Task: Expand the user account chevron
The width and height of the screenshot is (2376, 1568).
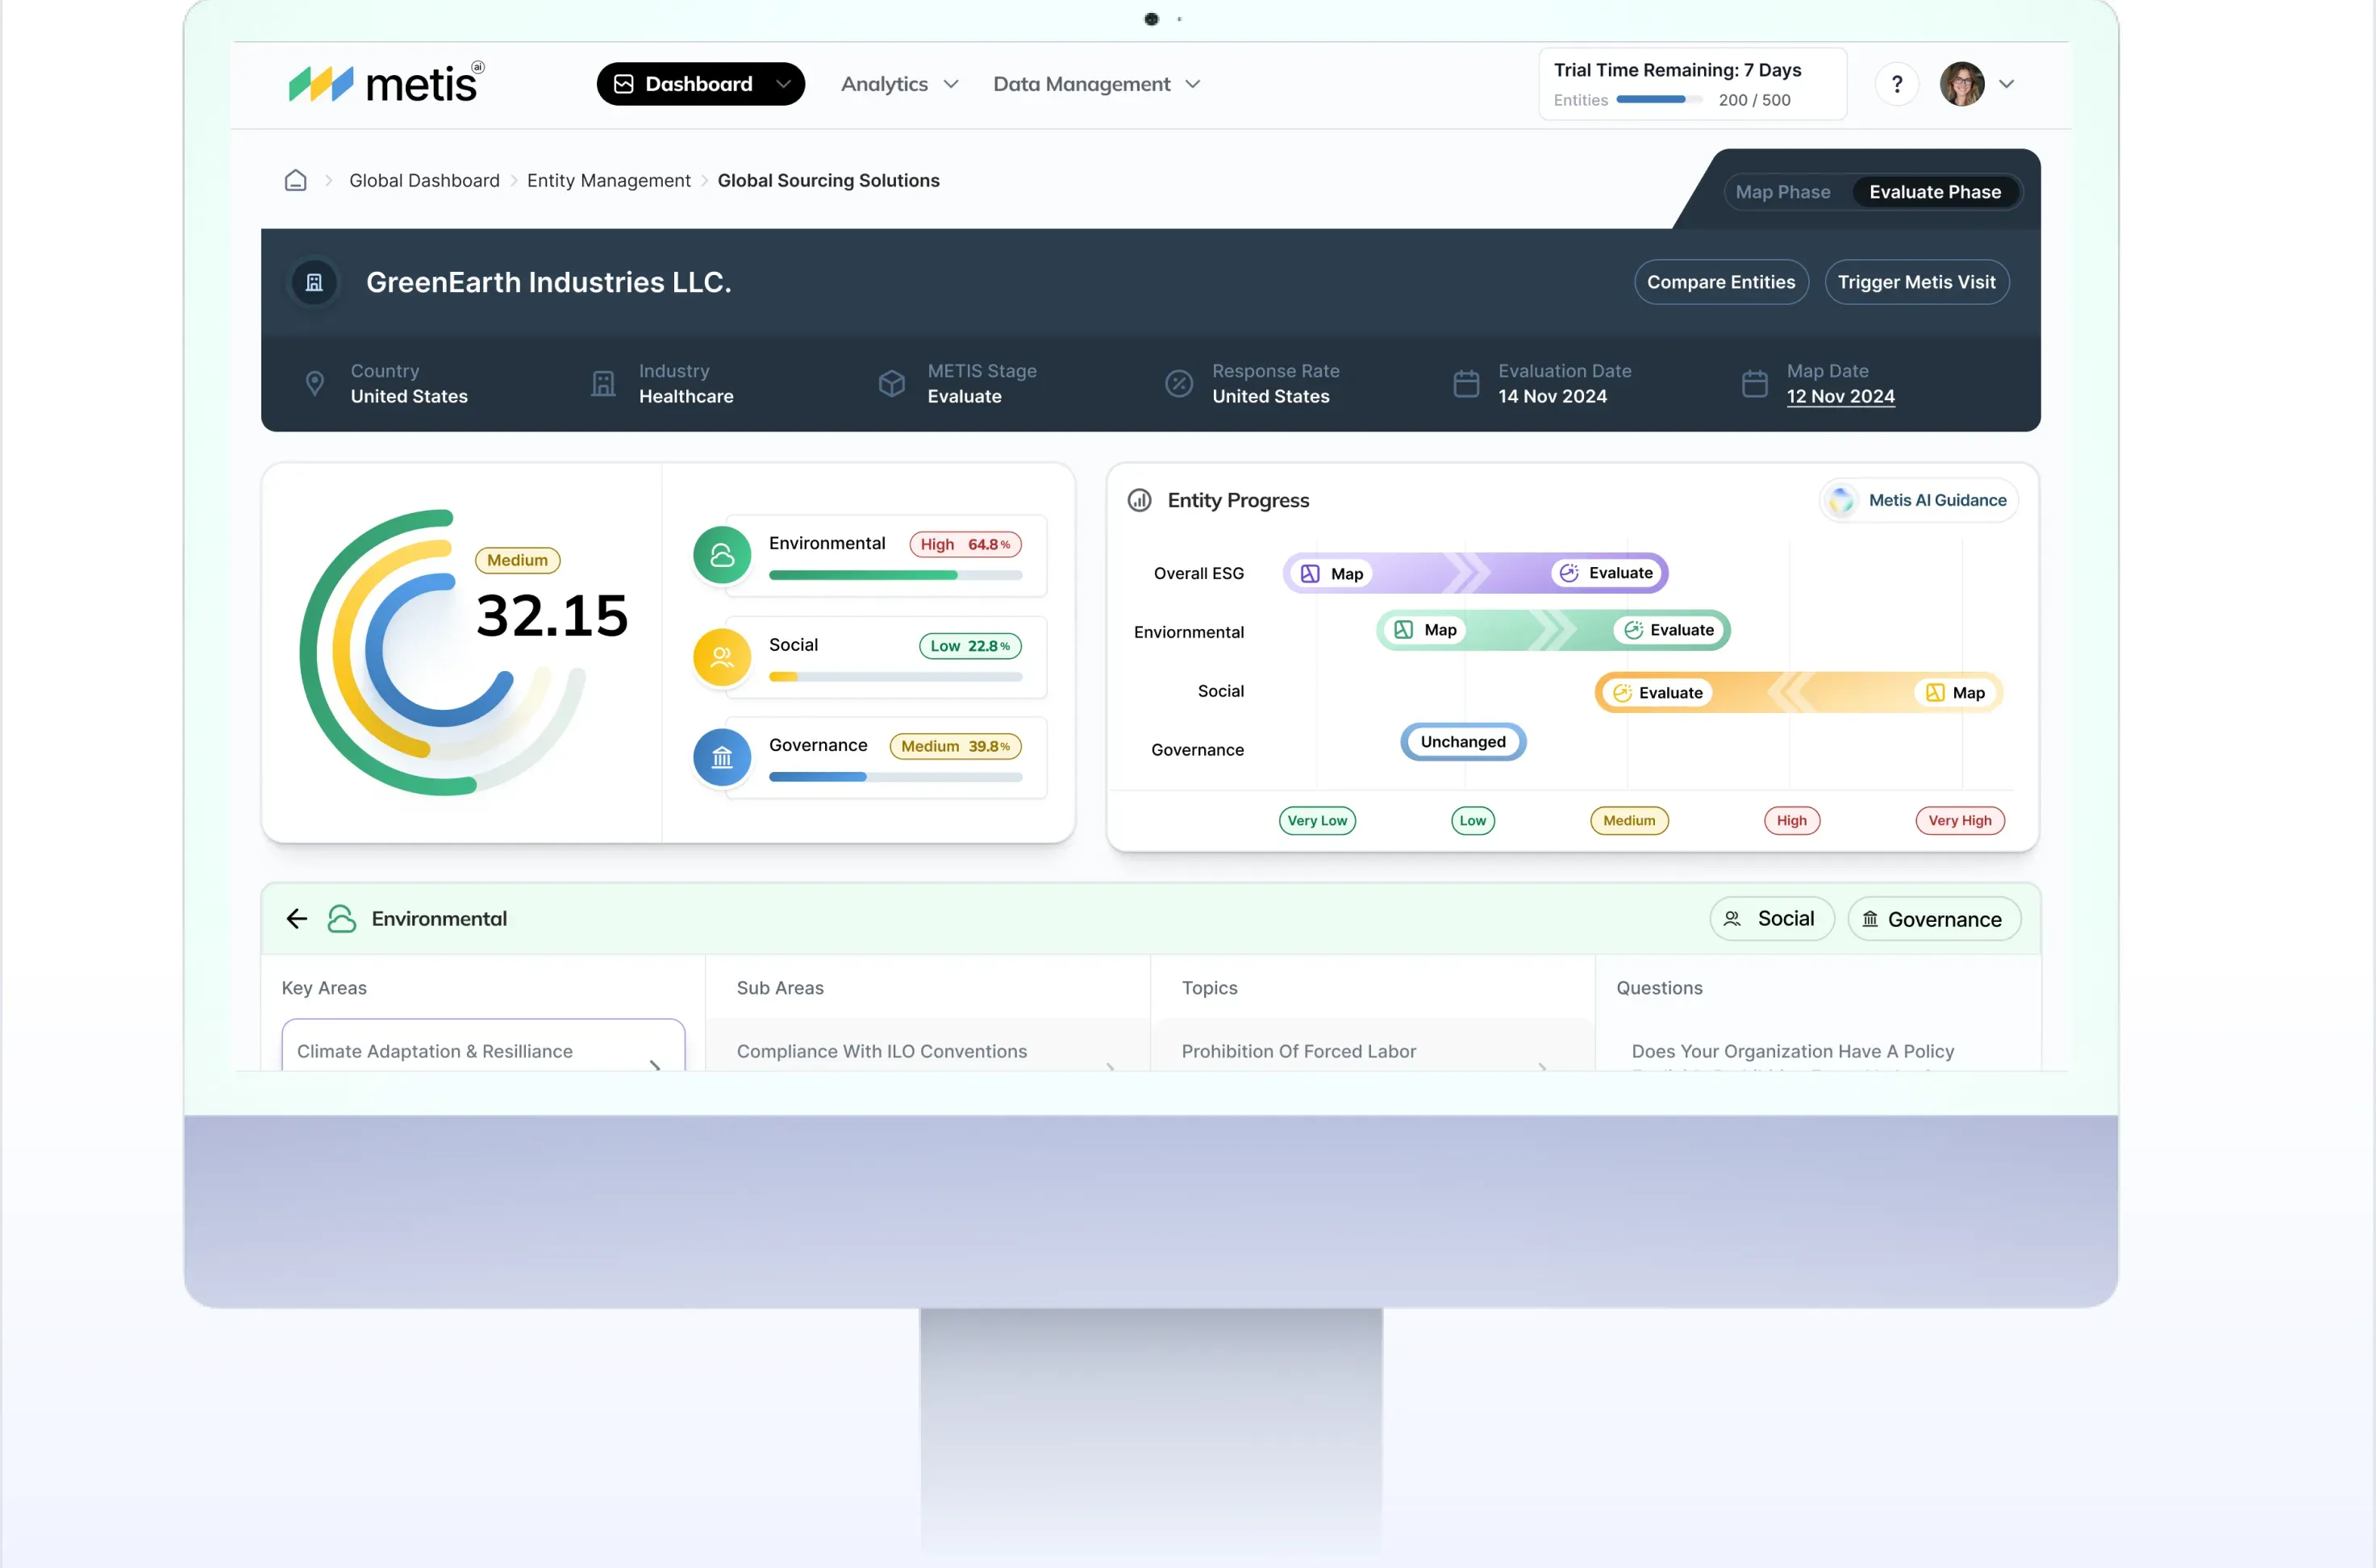Action: click(2006, 84)
